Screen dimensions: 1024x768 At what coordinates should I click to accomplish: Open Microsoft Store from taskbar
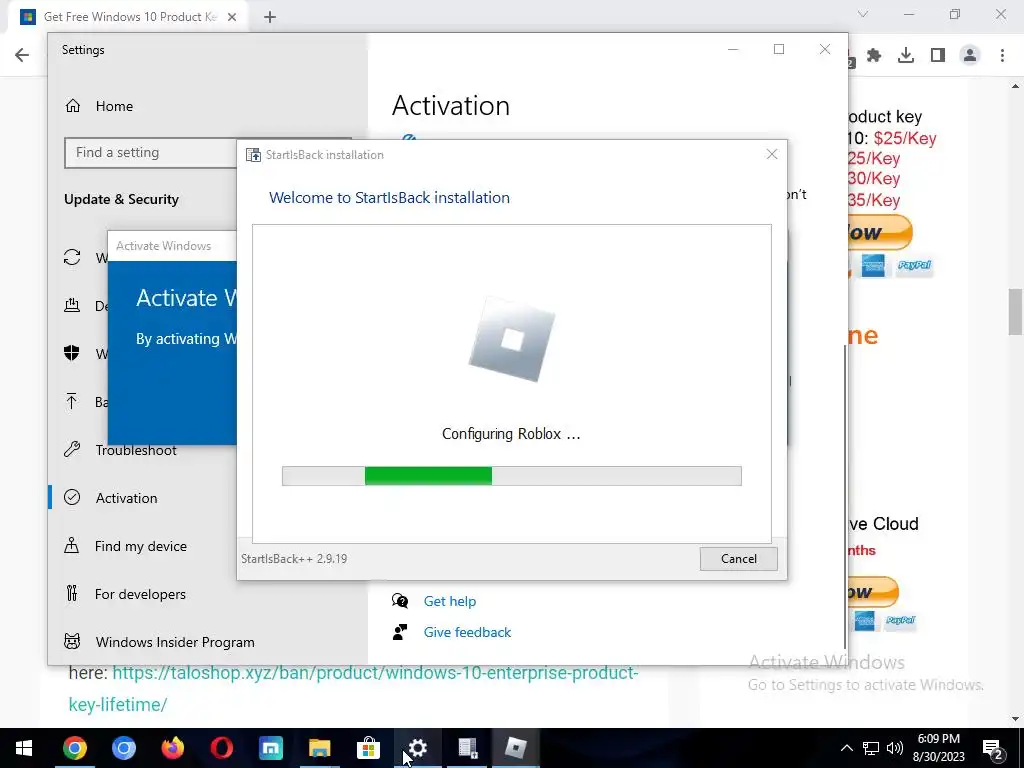[x=368, y=748]
